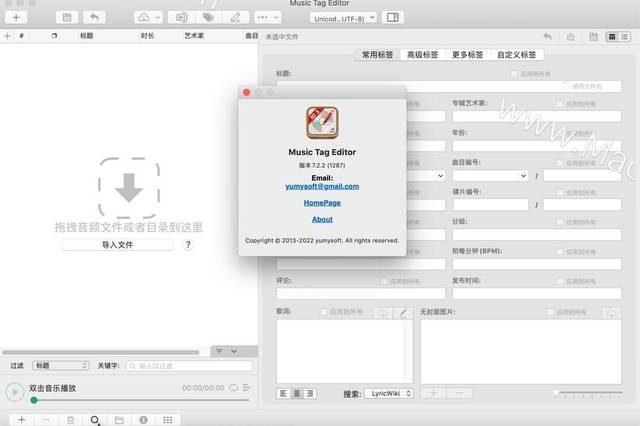Sort by the 时长 column header
The image size is (640, 426).
pyautogui.click(x=147, y=36)
